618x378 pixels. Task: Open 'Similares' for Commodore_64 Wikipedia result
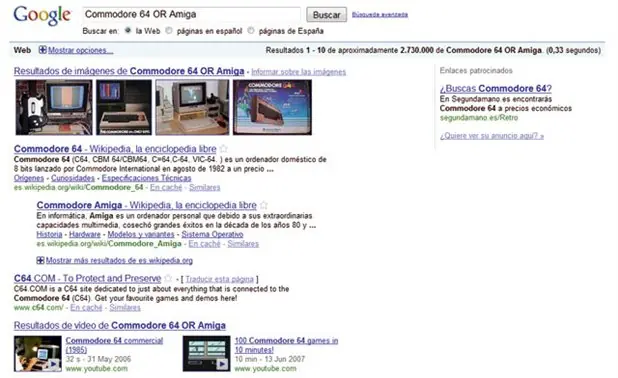click(x=205, y=188)
